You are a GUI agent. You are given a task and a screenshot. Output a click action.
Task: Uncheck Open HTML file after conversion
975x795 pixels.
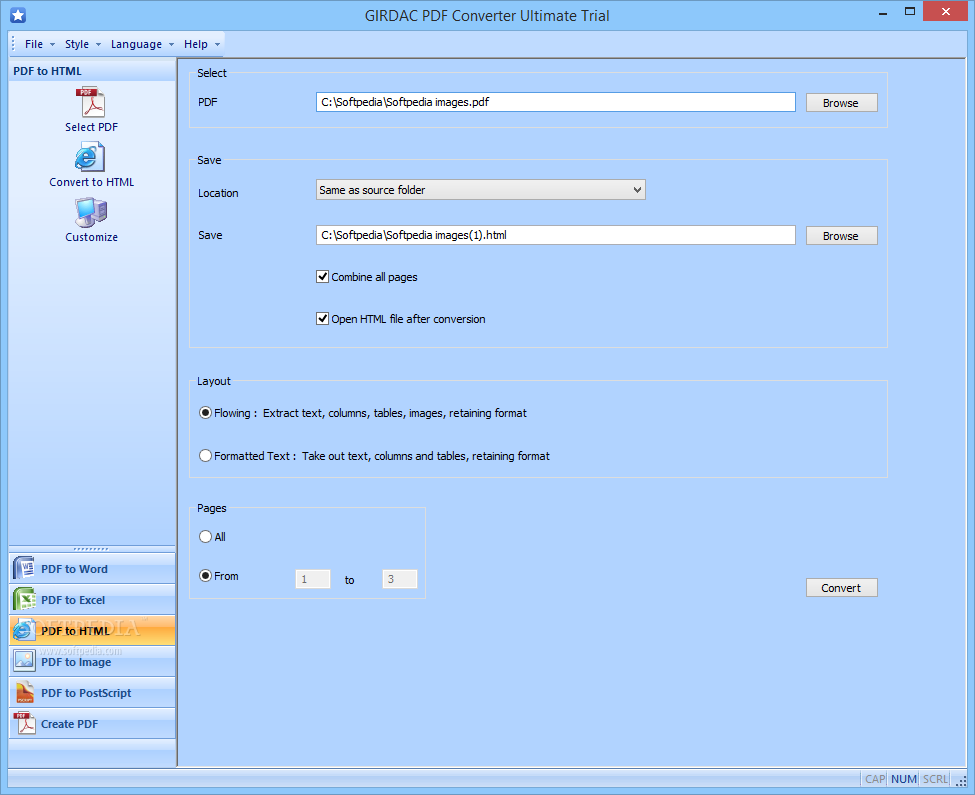click(322, 319)
